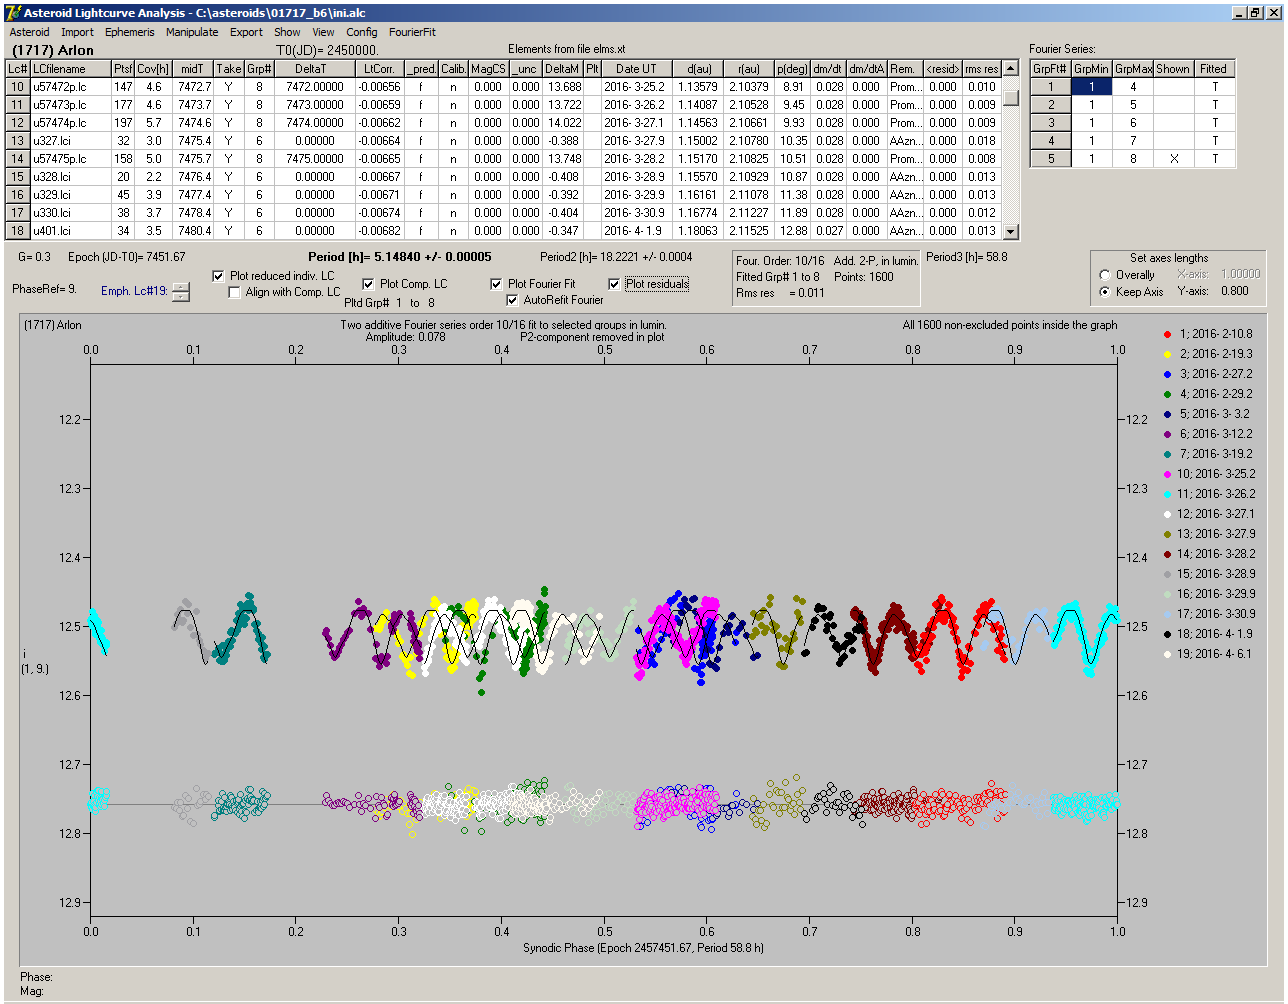Click the blue marker for lightcurve 3; 2016- 2-27.2
Screen dimensions: 1288x1004
(1169, 374)
